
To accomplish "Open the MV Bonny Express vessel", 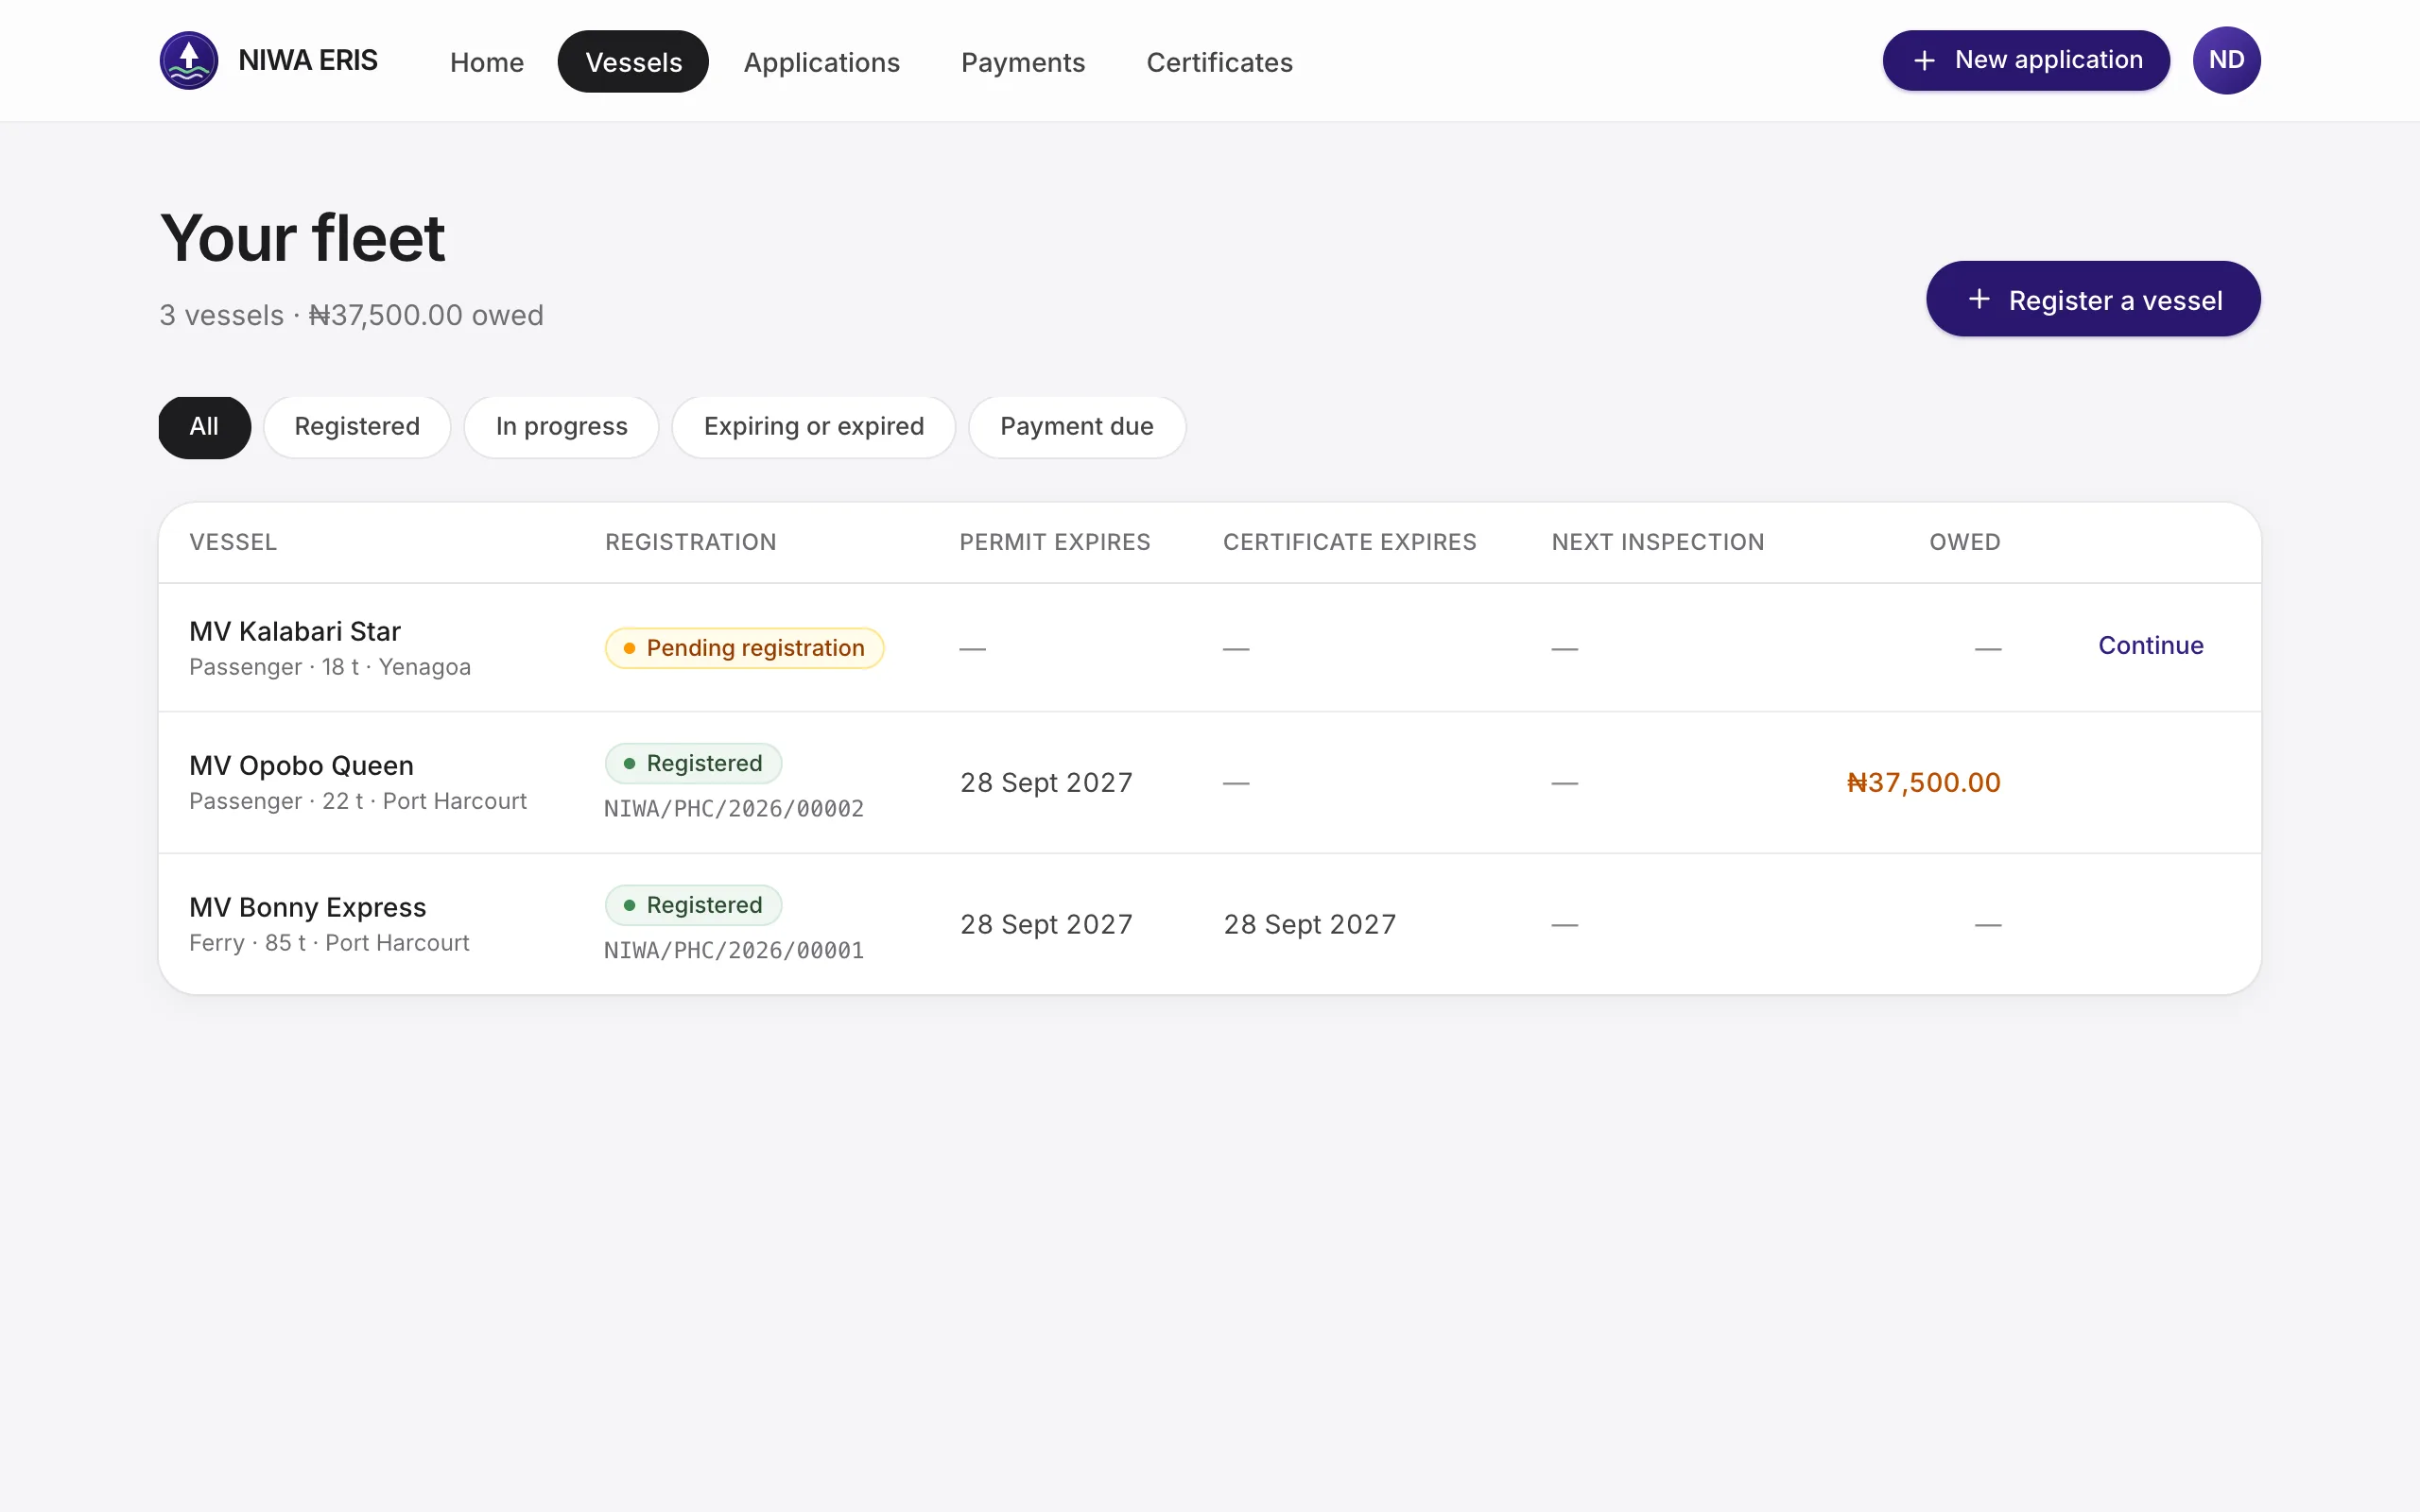I will click(307, 907).
